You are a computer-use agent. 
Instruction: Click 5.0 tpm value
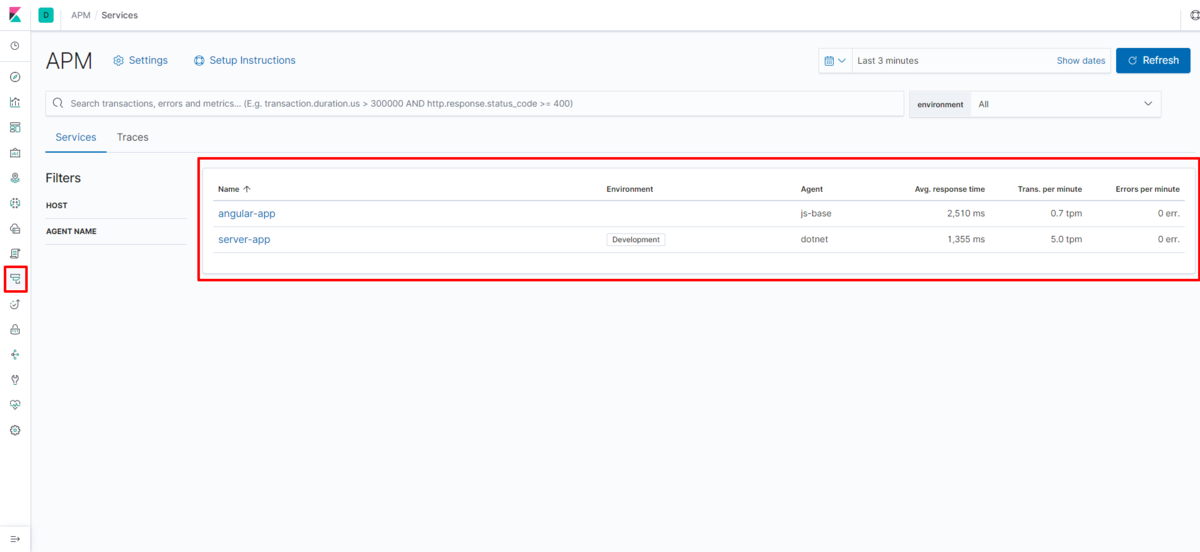pyautogui.click(x=1065, y=239)
